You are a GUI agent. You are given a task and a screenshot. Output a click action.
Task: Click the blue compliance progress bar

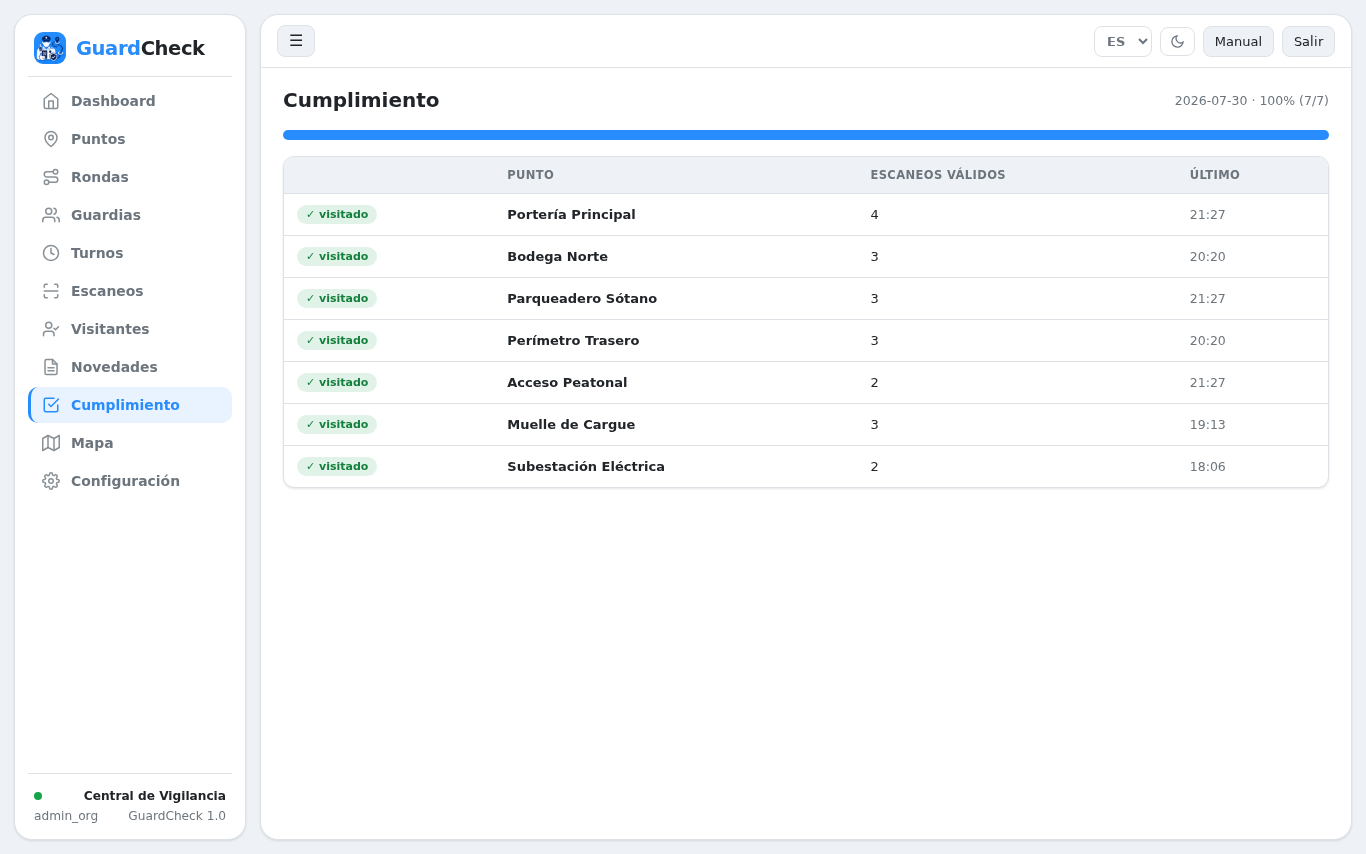[806, 135]
